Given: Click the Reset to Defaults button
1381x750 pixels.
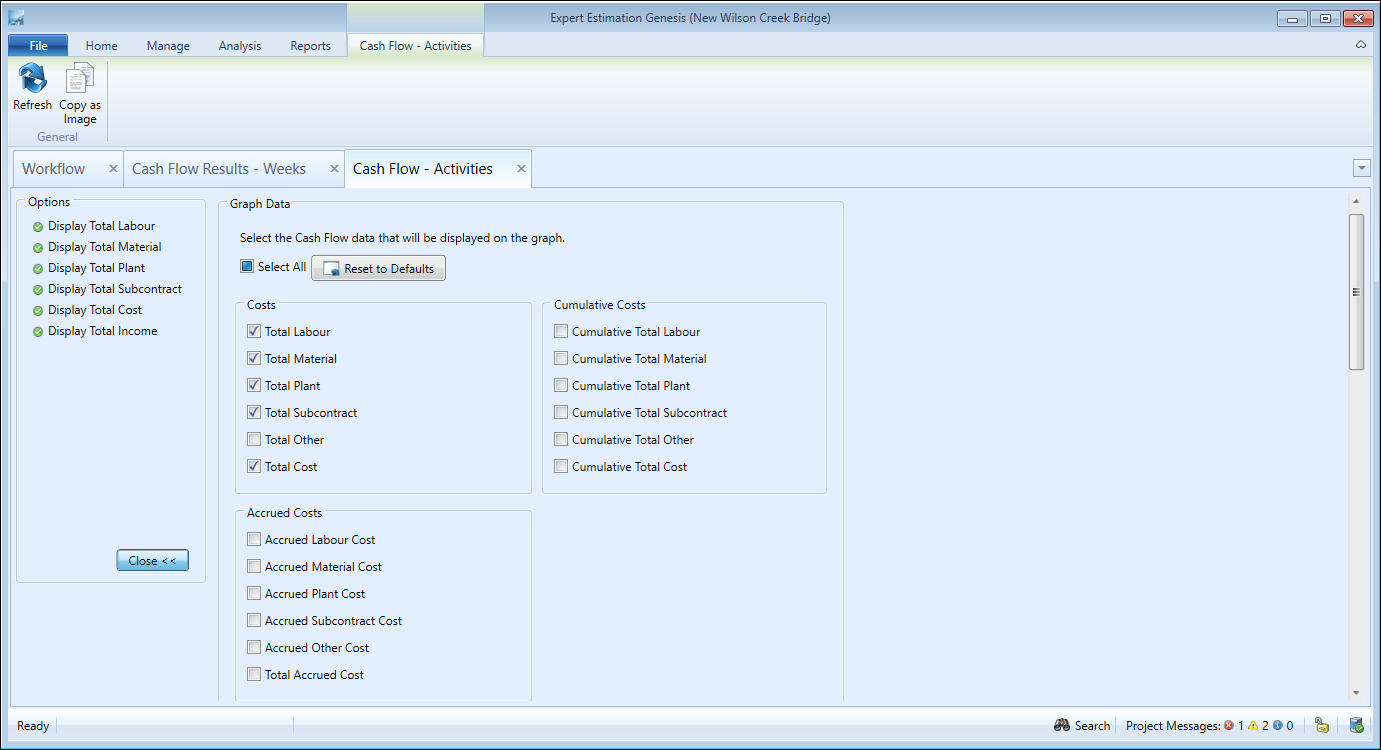Looking at the screenshot, I should pyautogui.click(x=378, y=268).
